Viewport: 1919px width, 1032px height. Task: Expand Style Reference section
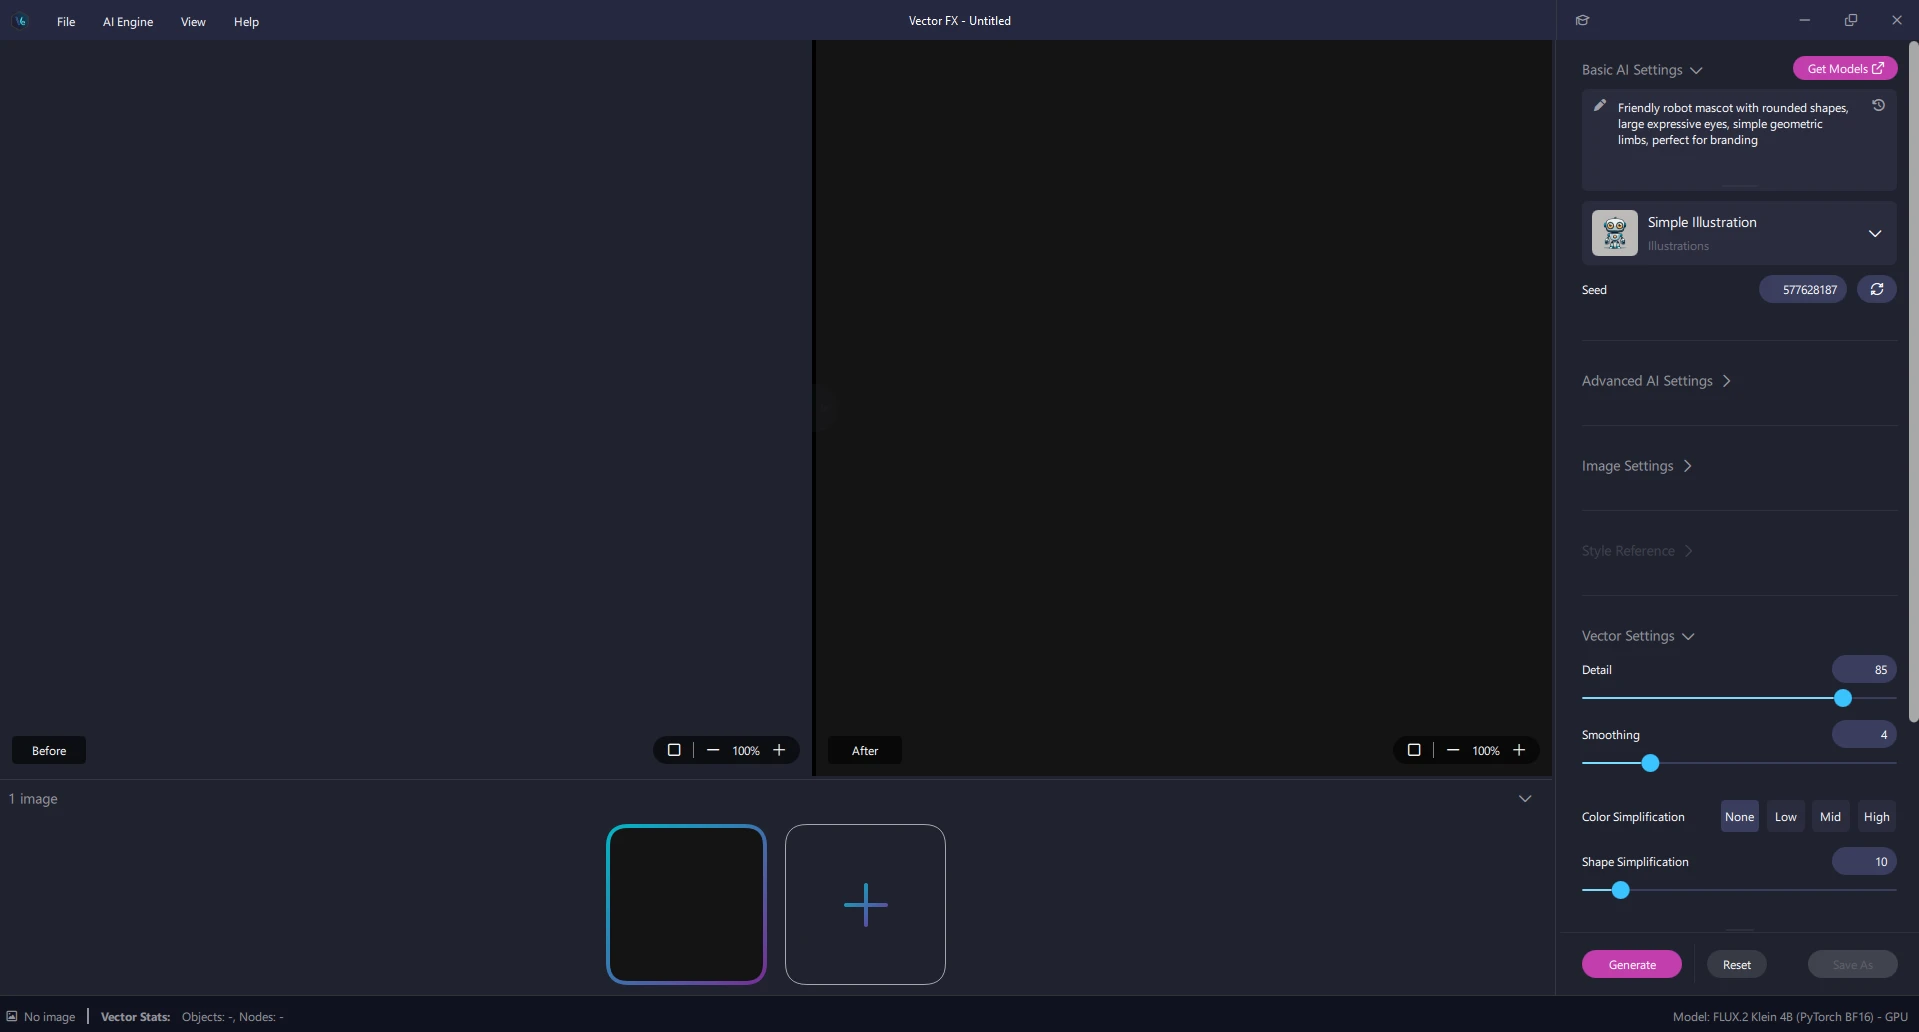[x=1637, y=551]
